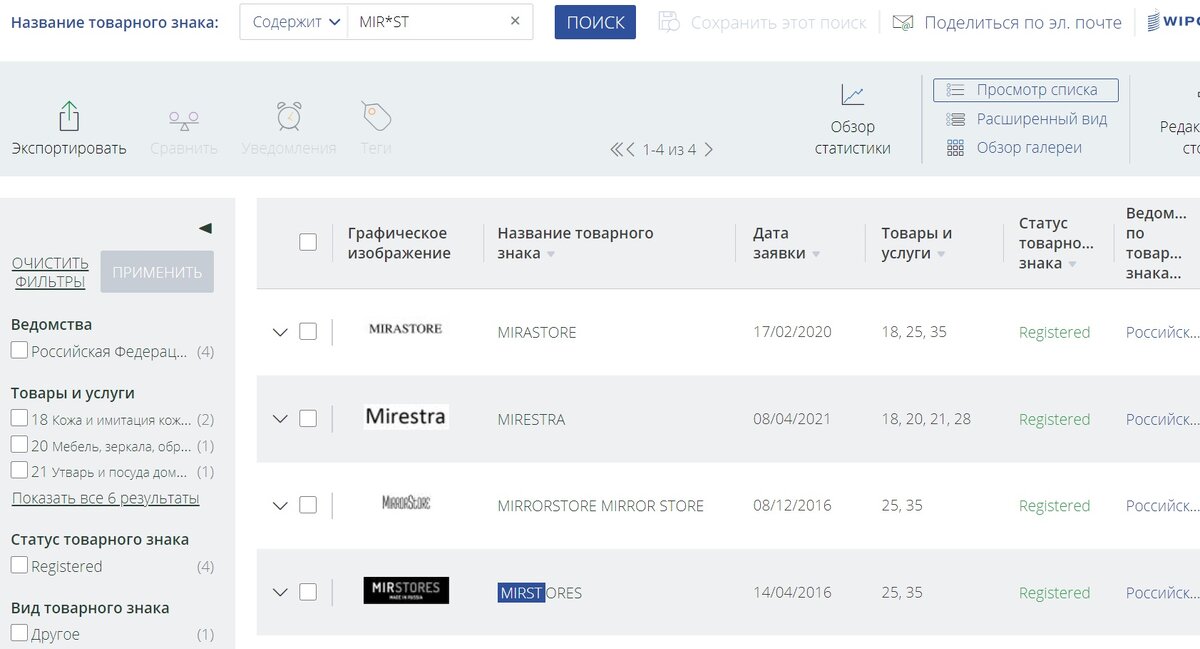Click the Compare scales icon

coord(183,120)
